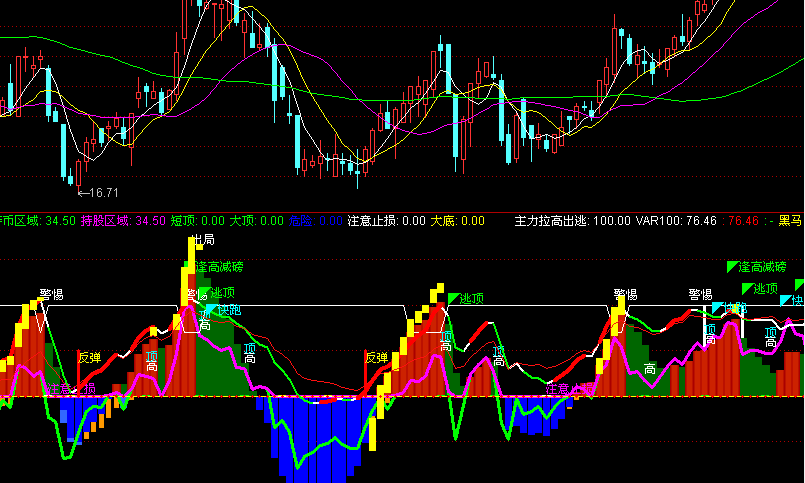Click the right magenta 注意止损 label
This screenshot has height=483, width=805.
569,389
